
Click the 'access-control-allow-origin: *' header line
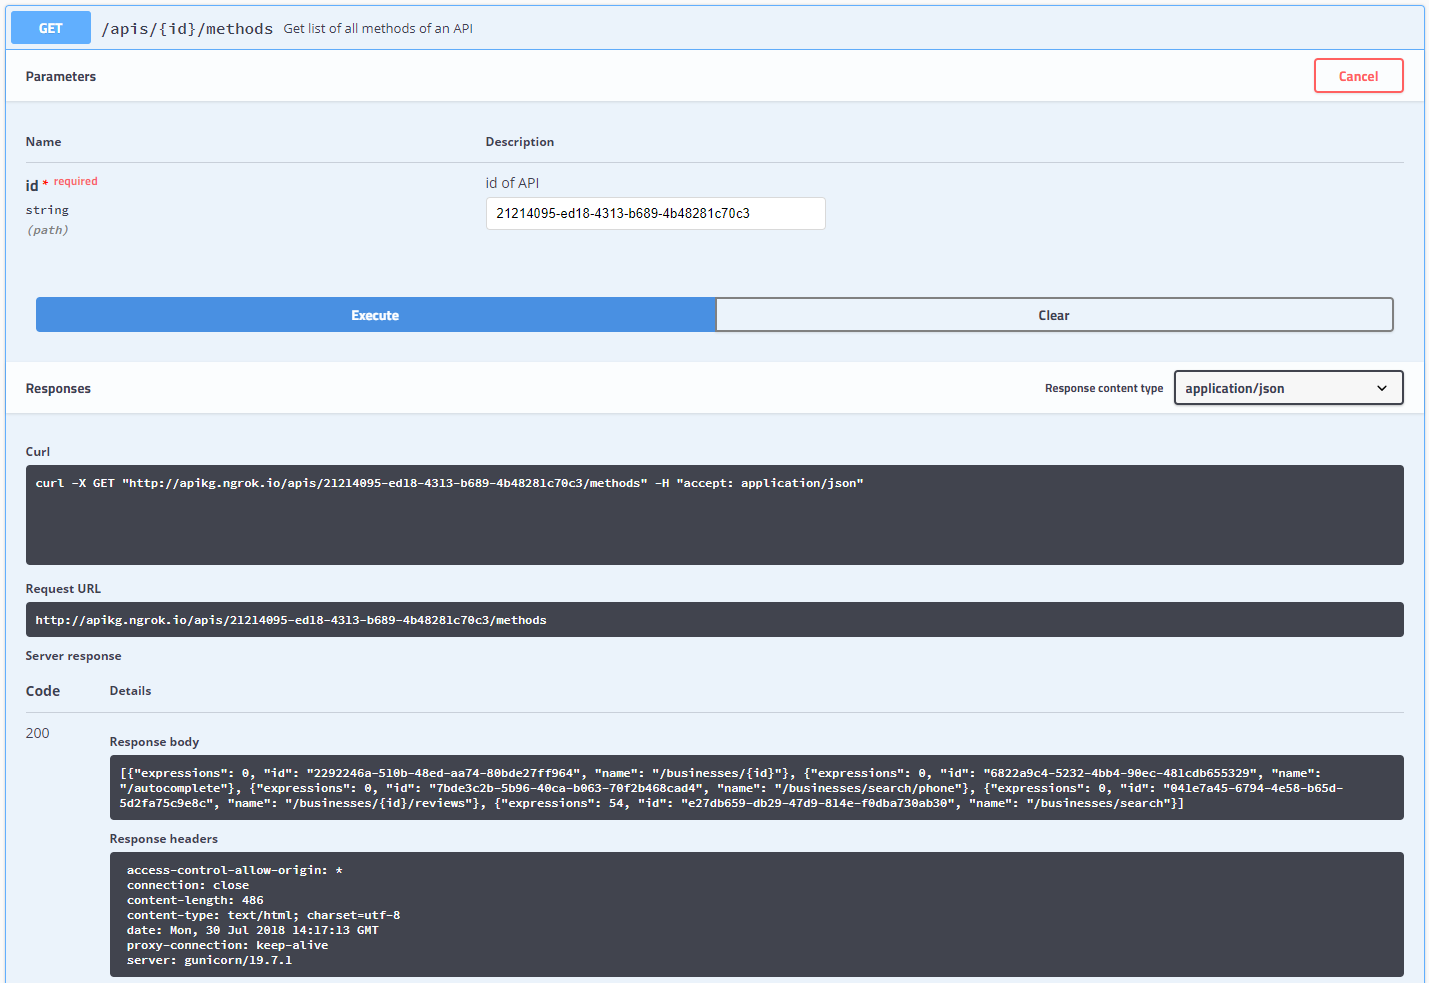click(x=235, y=870)
